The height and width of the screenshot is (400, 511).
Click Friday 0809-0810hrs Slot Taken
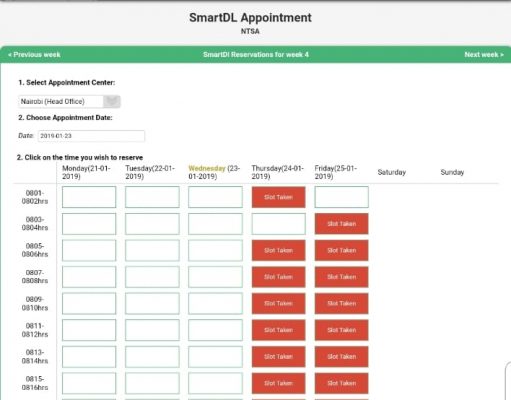[x=342, y=304]
